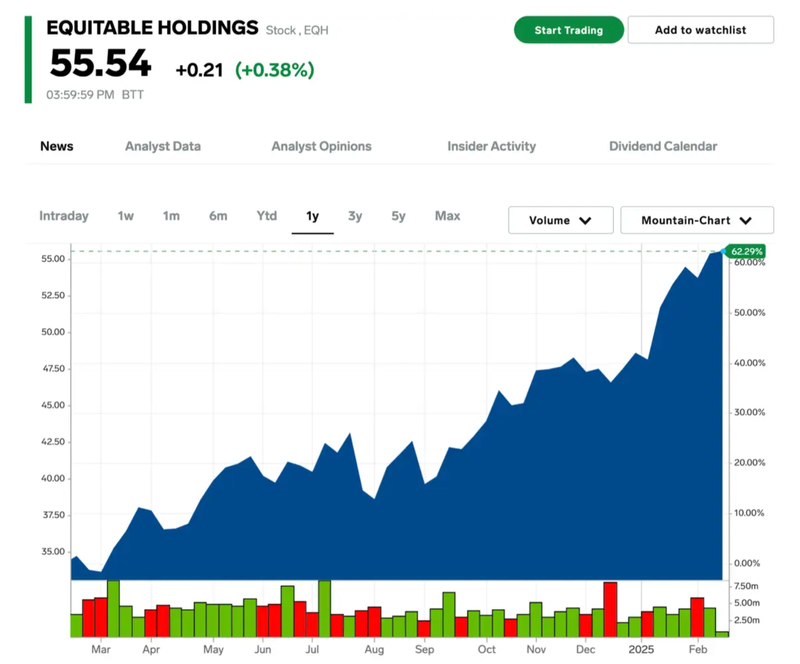The width and height of the screenshot is (800, 664).
Task: Switch chart range to 1w
Action: [x=126, y=216]
